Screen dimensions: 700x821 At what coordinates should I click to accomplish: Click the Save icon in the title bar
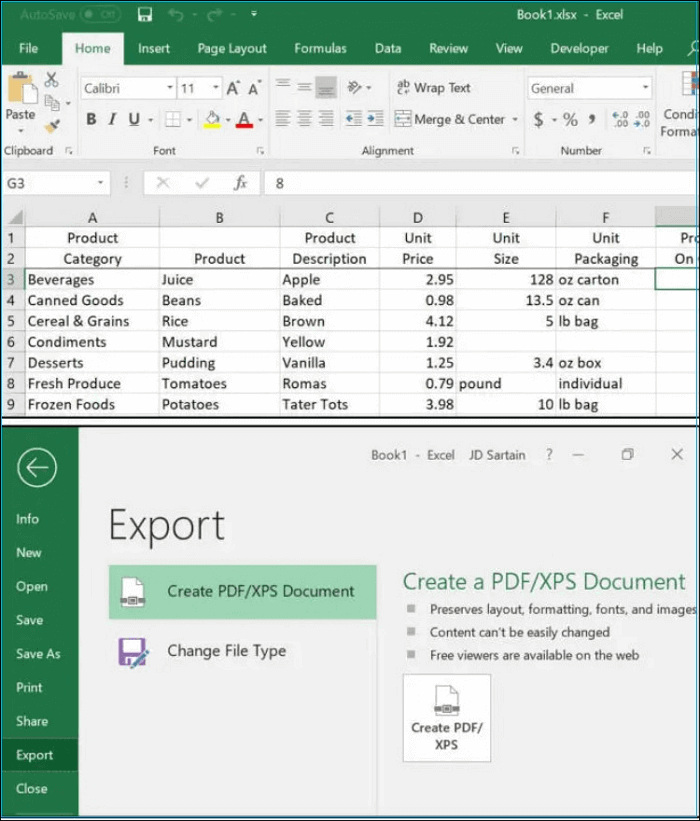tap(145, 15)
